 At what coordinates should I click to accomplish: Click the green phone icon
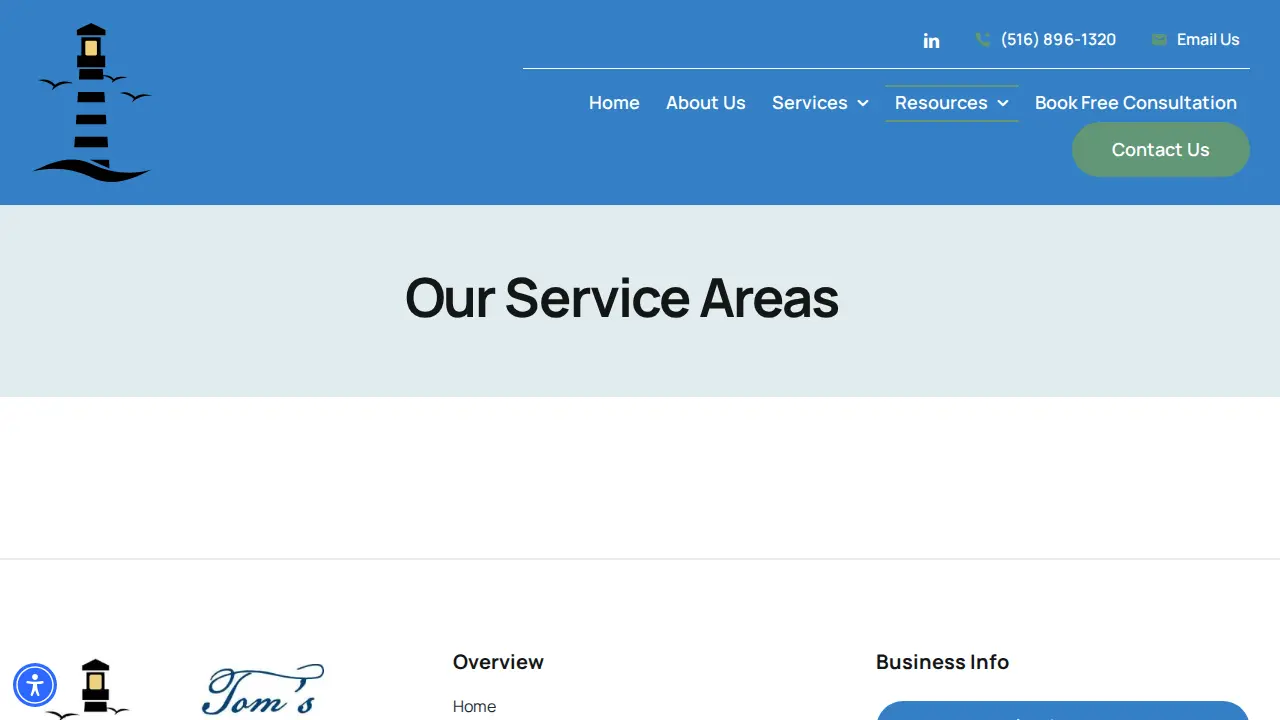click(983, 40)
